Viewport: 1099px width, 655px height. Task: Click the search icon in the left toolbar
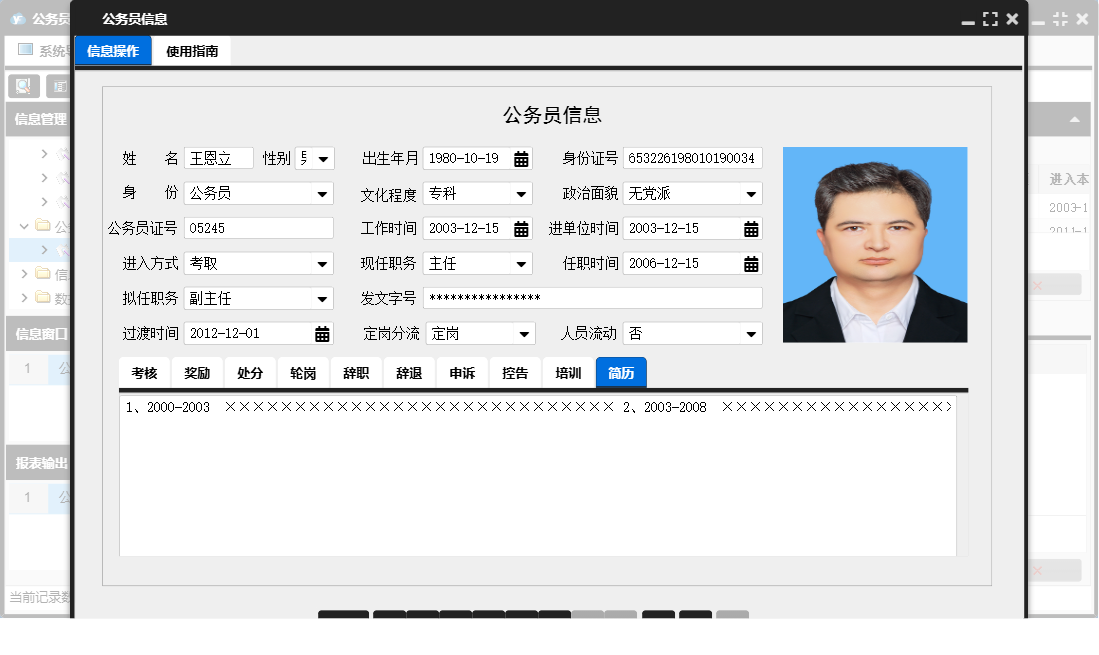[22, 86]
